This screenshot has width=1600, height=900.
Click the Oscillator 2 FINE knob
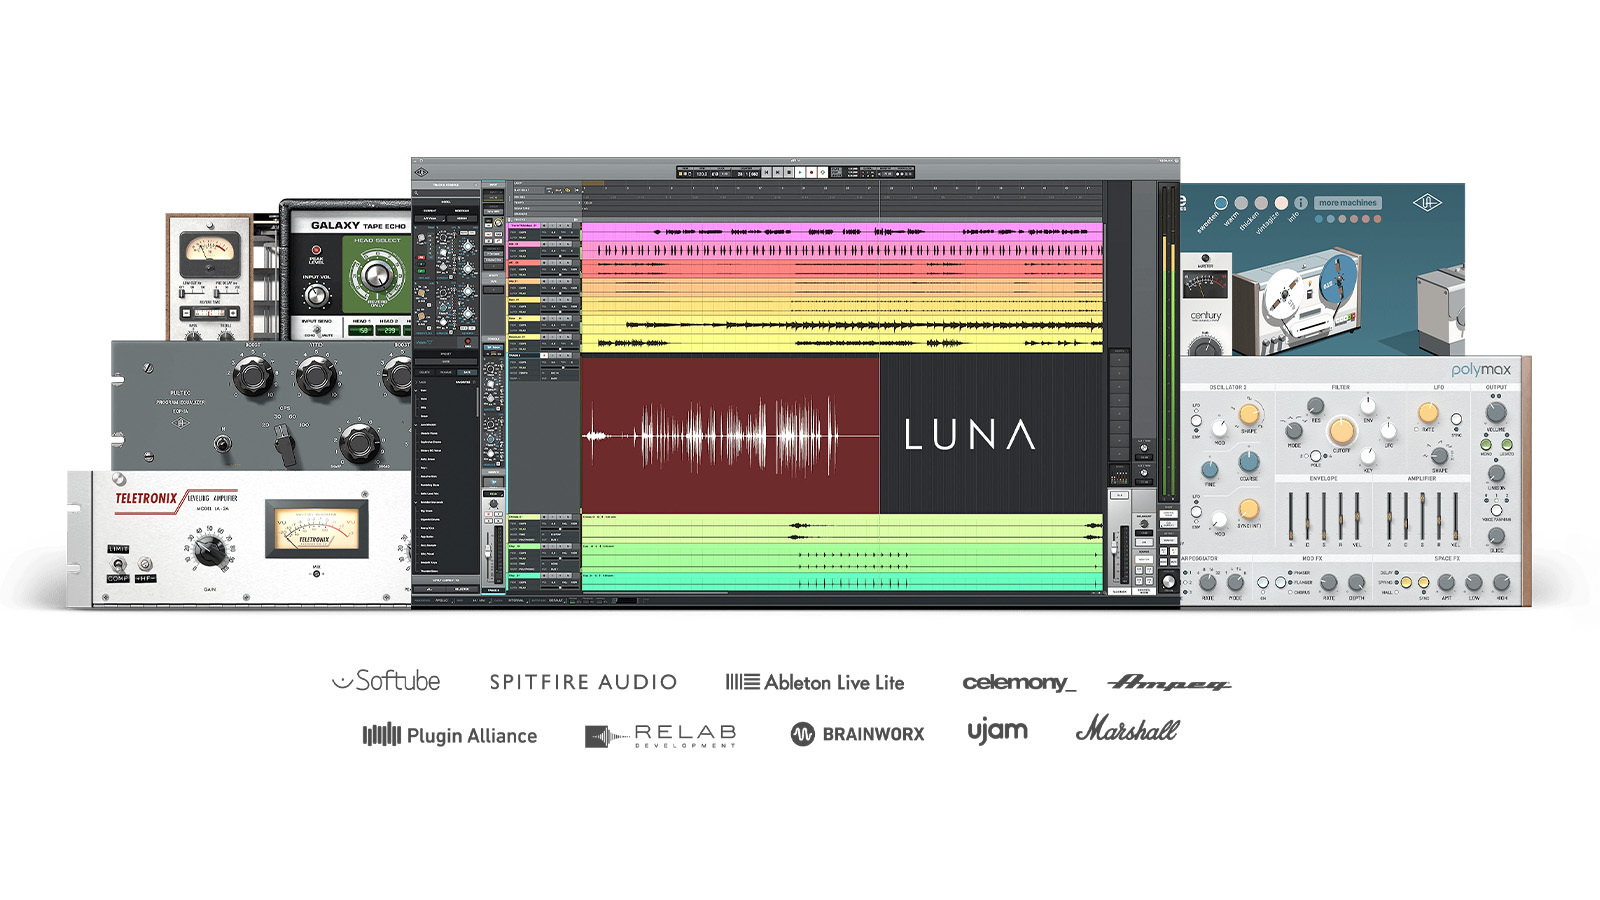pyautogui.click(x=1210, y=469)
